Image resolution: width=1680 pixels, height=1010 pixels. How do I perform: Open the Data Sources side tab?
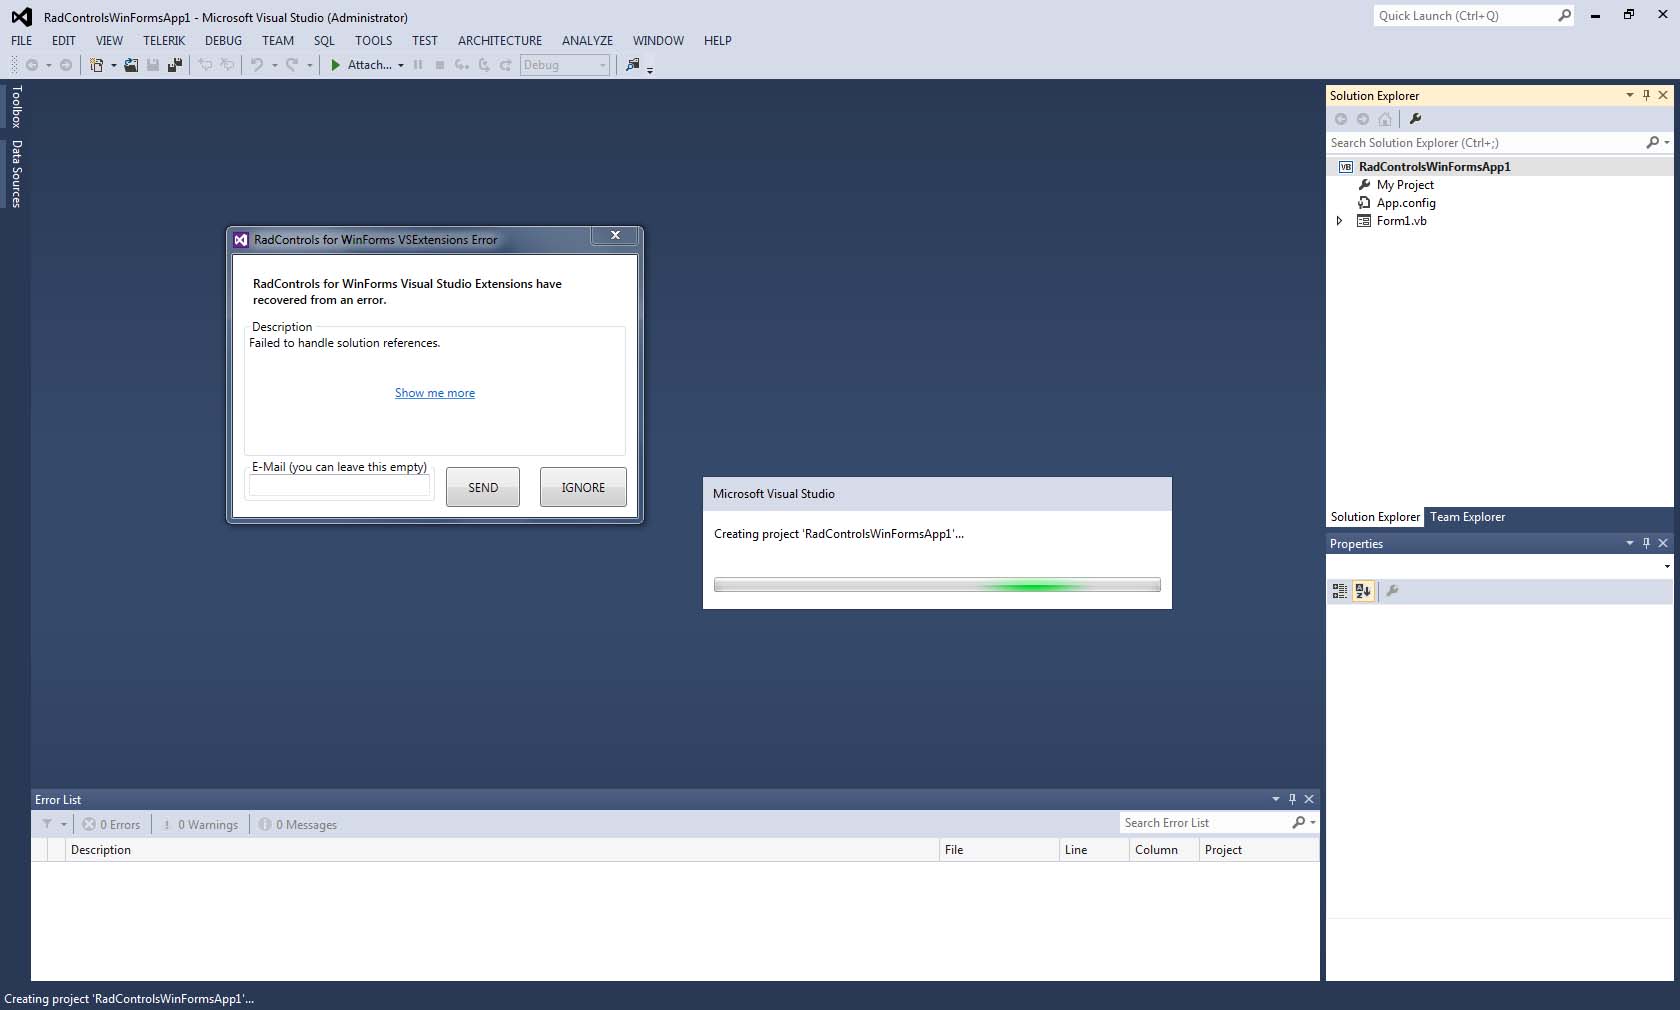point(16,173)
